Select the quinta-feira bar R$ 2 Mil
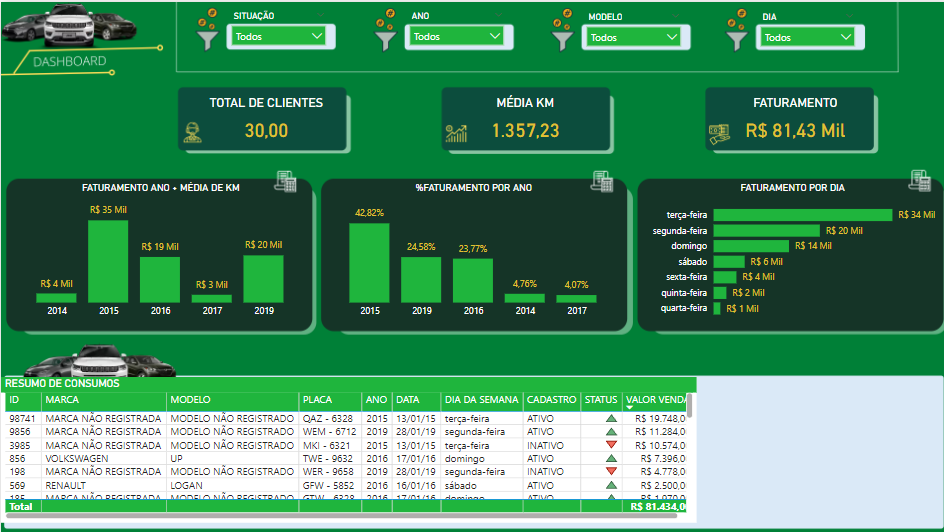 pyautogui.click(x=720, y=292)
